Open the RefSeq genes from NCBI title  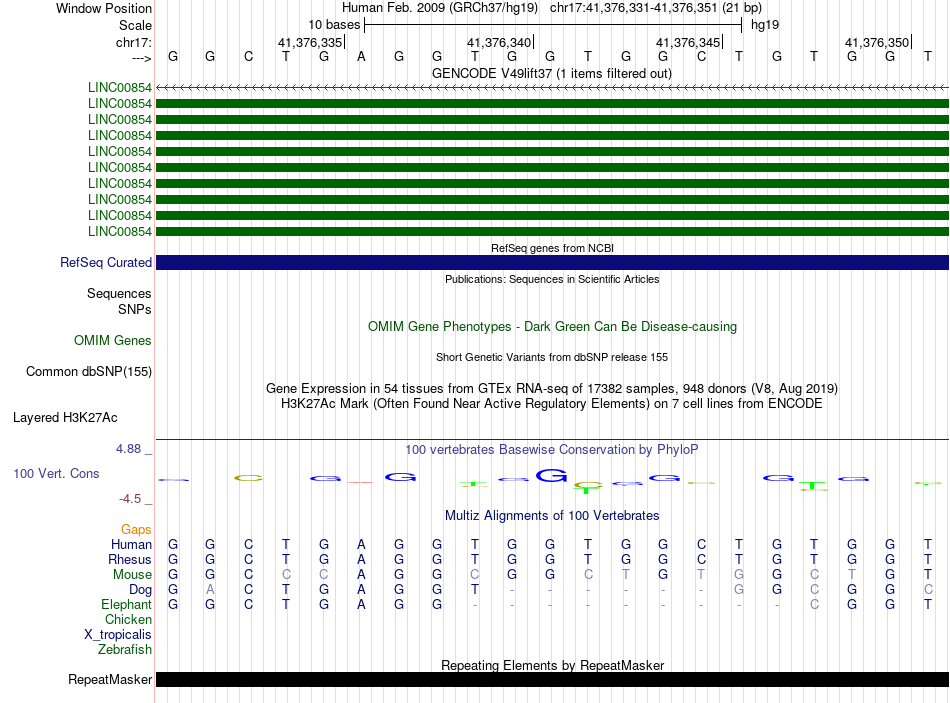tap(552, 248)
